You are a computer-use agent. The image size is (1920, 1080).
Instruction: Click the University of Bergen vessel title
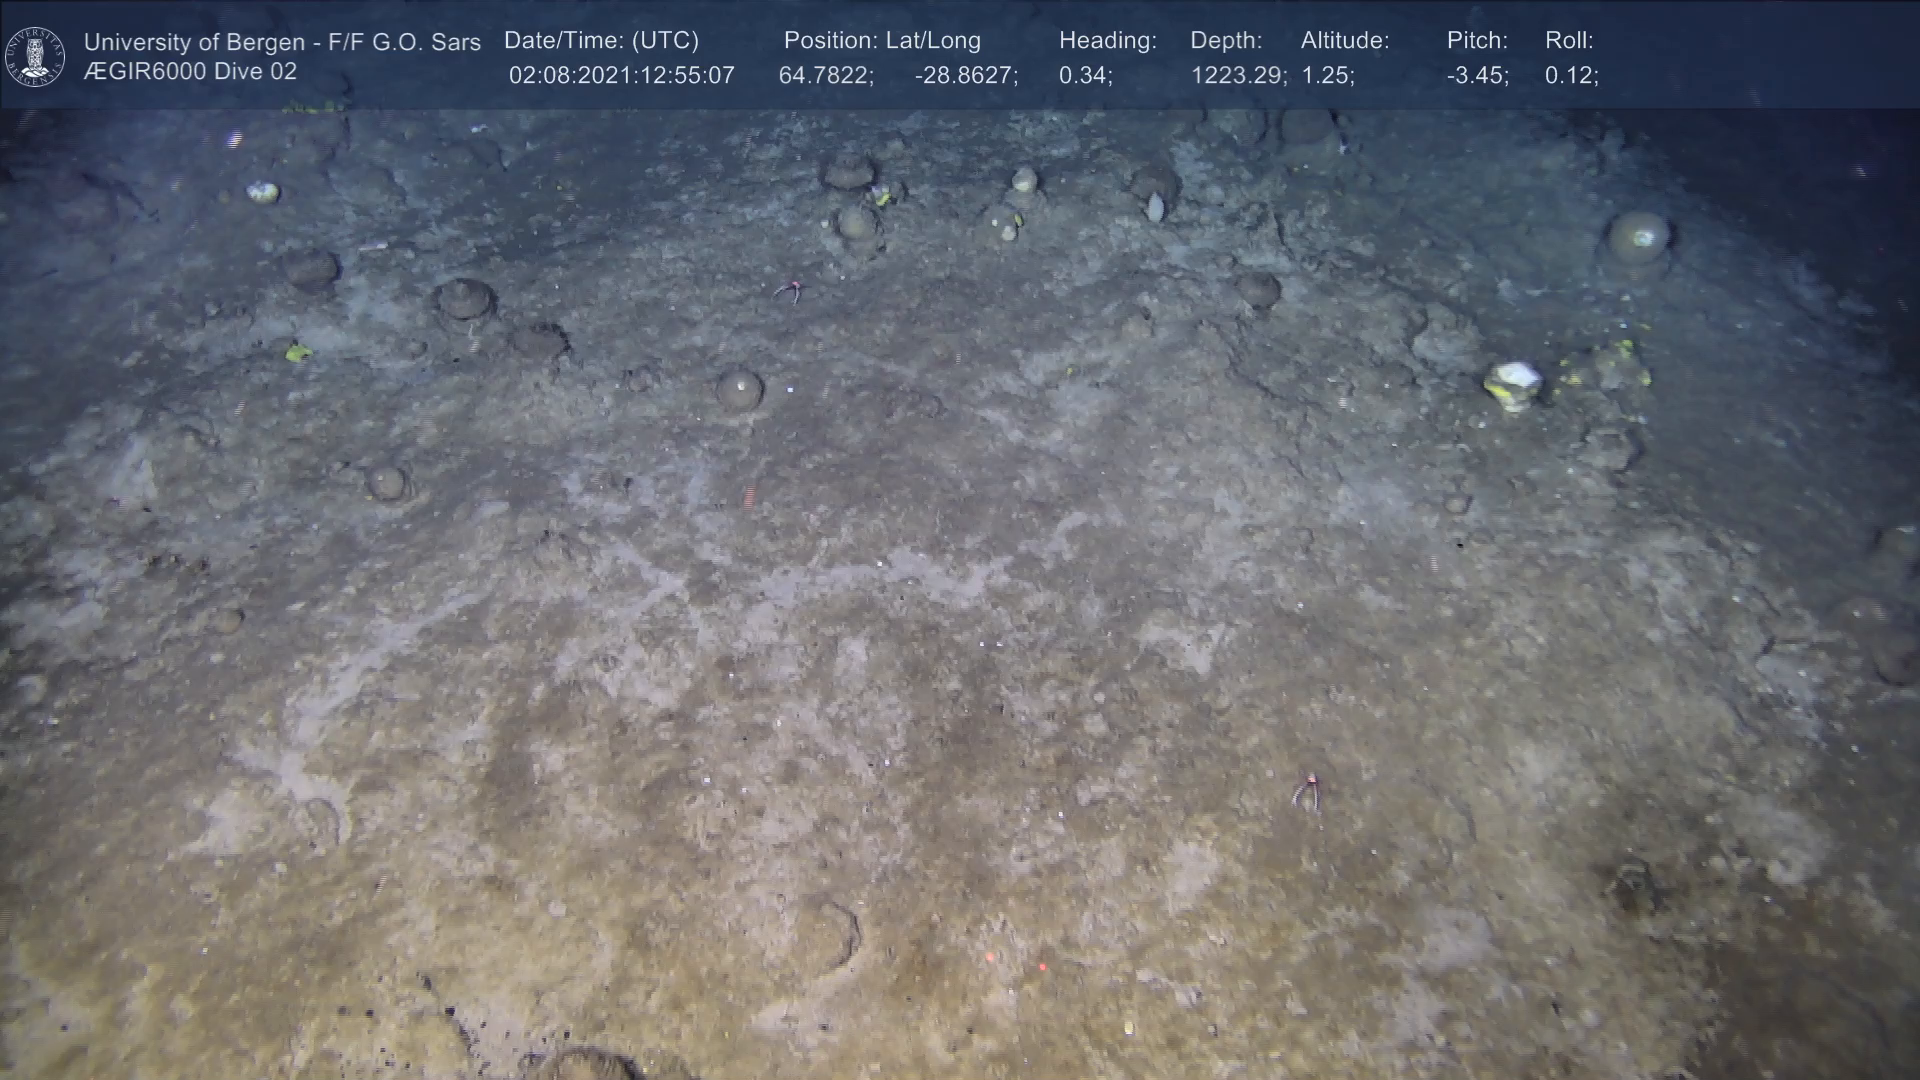(282, 42)
